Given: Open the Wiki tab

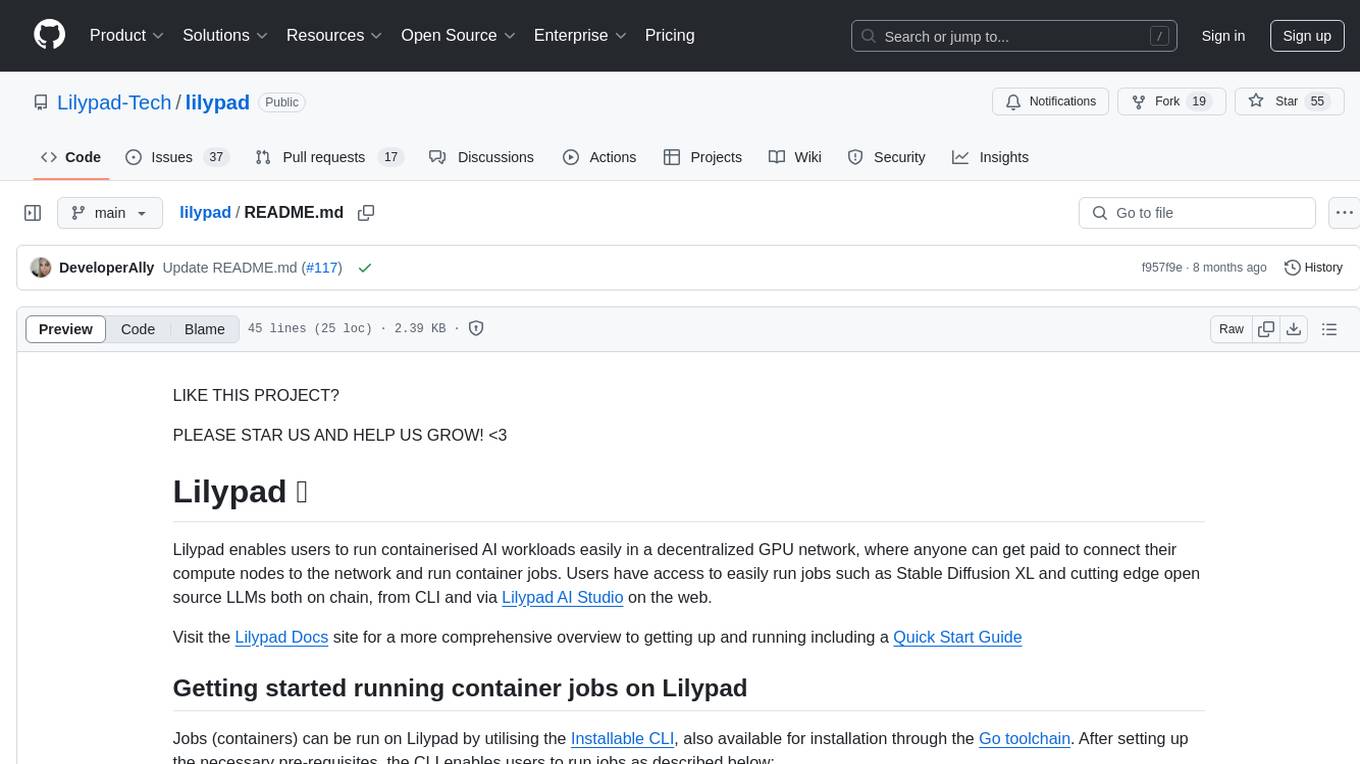Looking at the screenshot, I should coord(795,157).
